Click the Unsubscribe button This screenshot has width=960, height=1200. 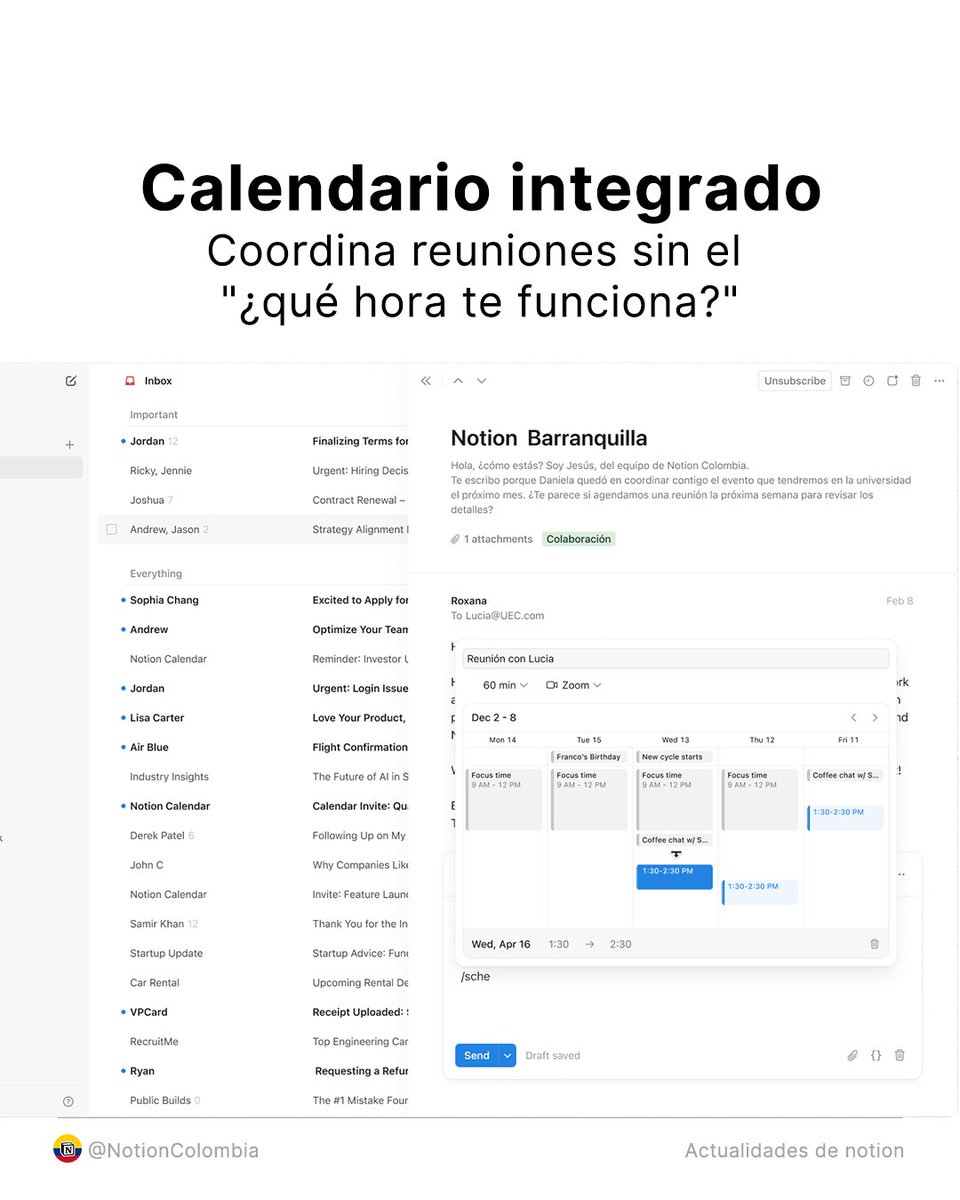pos(794,380)
